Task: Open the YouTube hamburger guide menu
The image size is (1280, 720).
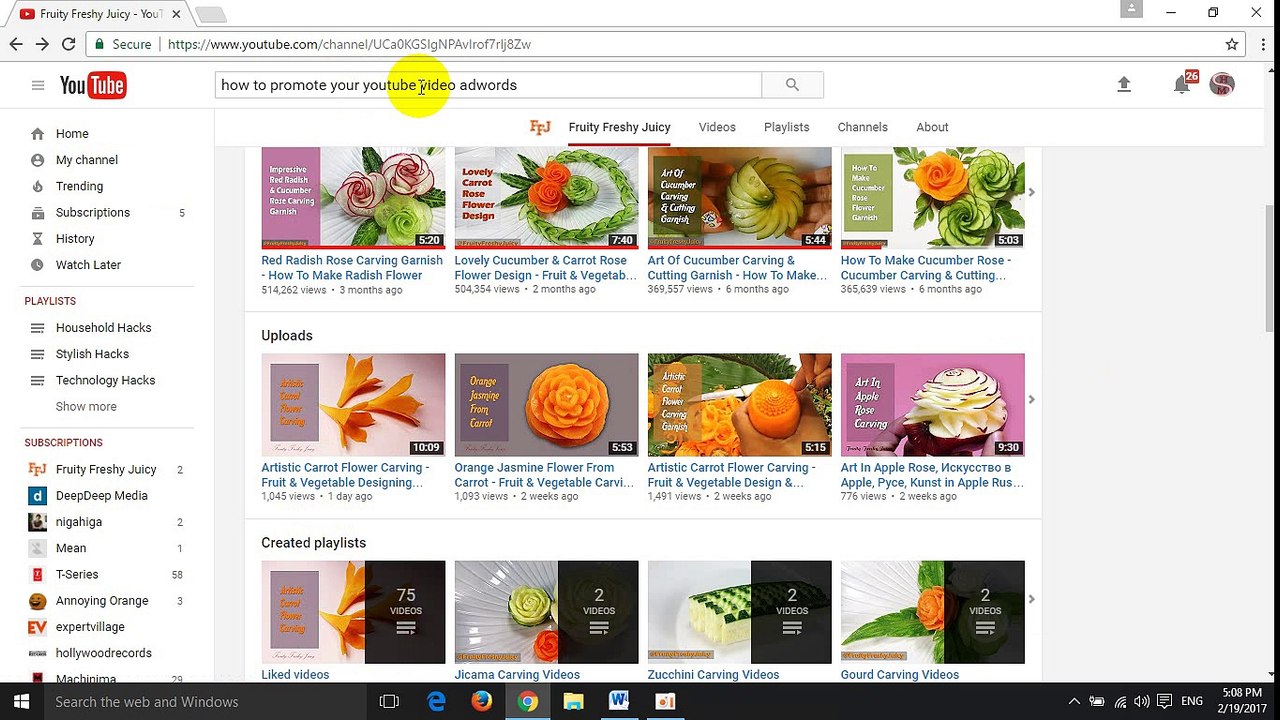Action: coord(38,85)
